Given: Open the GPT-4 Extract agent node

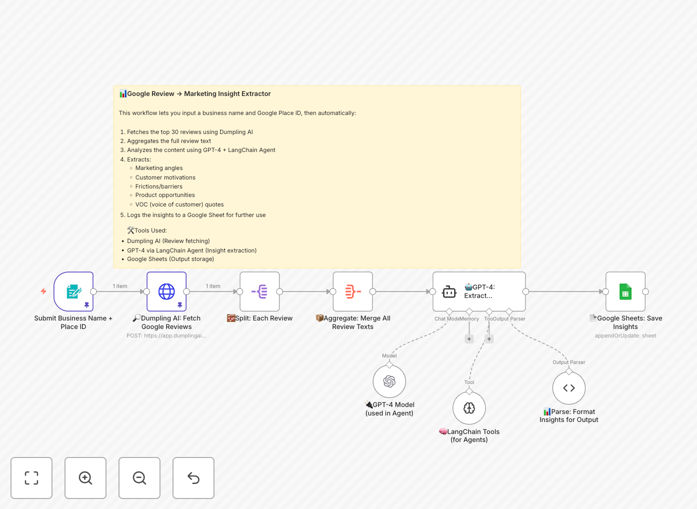Looking at the screenshot, I should [479, 292].
